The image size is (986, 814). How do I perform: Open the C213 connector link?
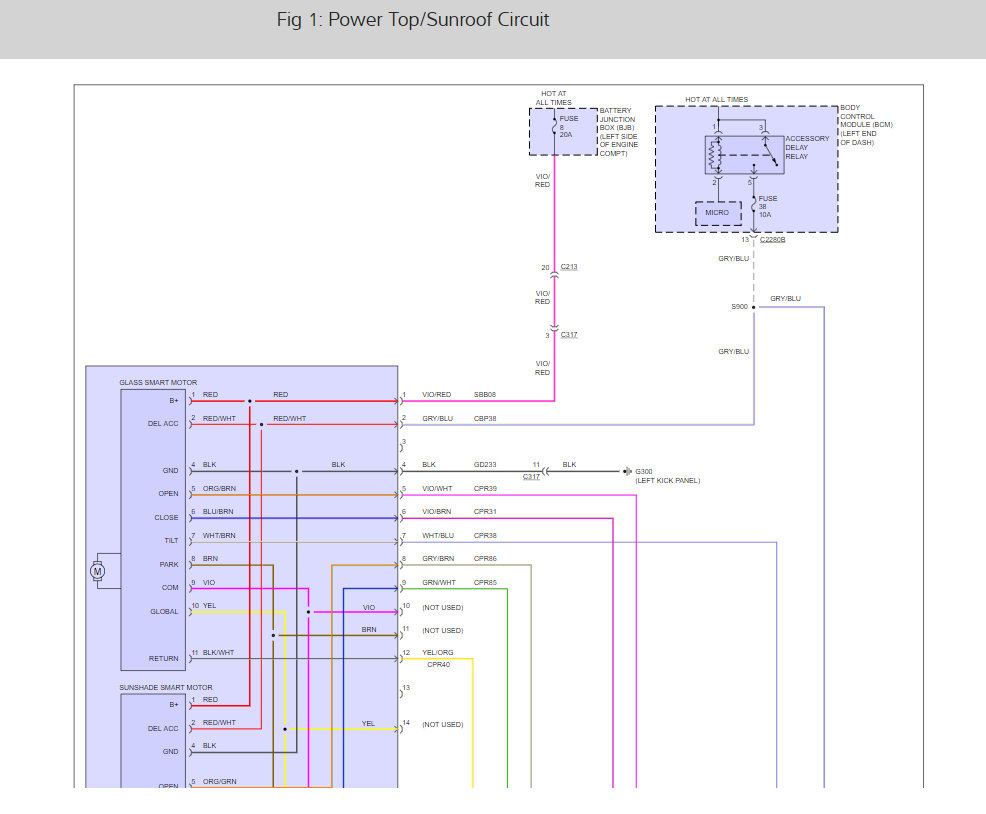(569, 267)
